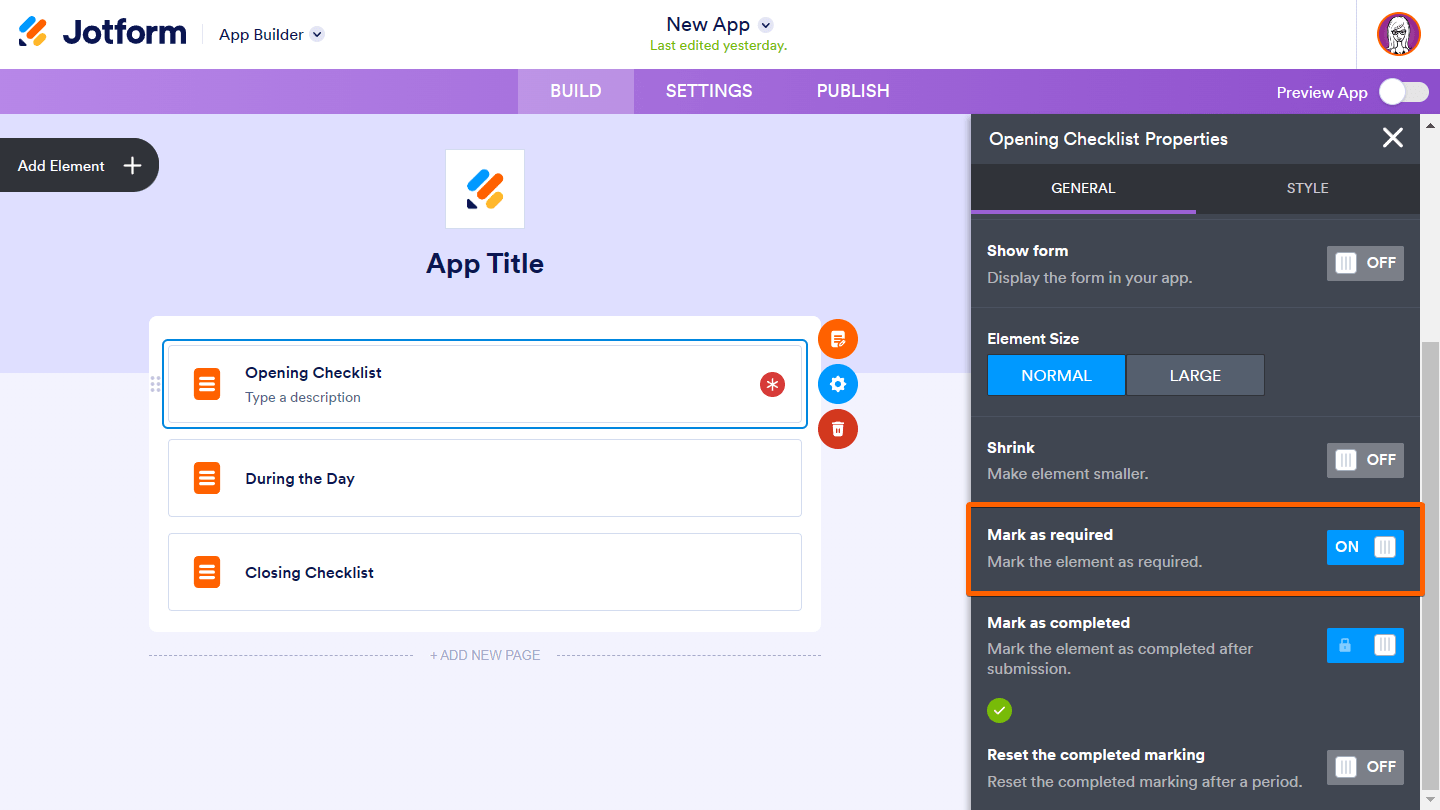The image size is (1440, 810).
Task: Click the Jotform logo
Action: pos(103,32)
